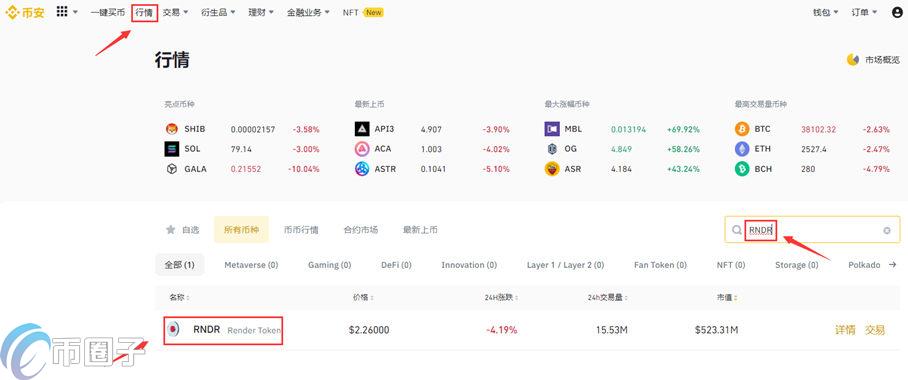Select the 全部 (1) category filter
The width and height of the screenshot is (908, 380).
point(180,265)
